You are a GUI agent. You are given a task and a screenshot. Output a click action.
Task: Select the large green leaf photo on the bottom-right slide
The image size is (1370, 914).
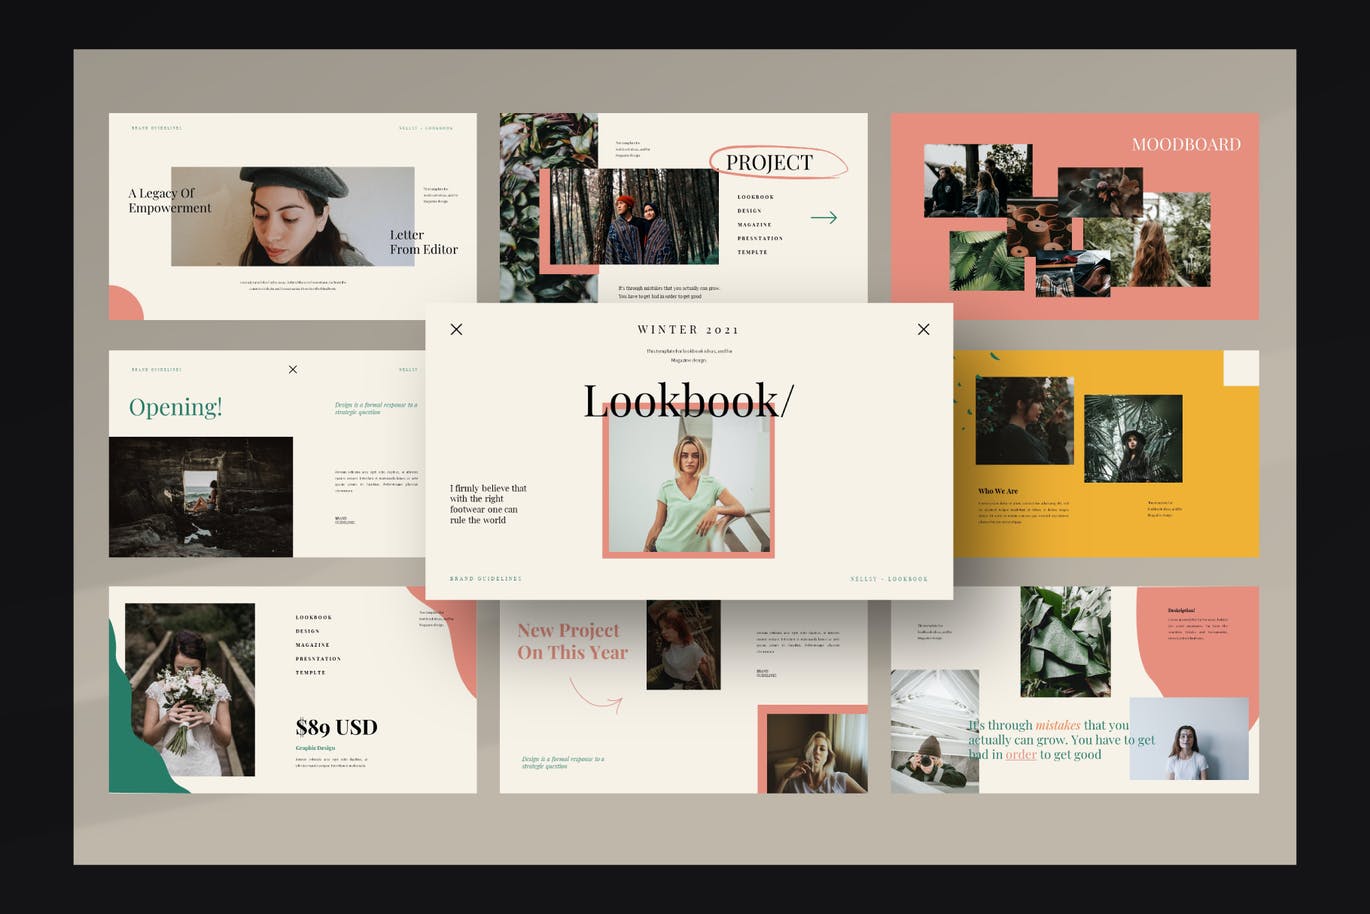pyautogui.click(x=1065, y=641)
